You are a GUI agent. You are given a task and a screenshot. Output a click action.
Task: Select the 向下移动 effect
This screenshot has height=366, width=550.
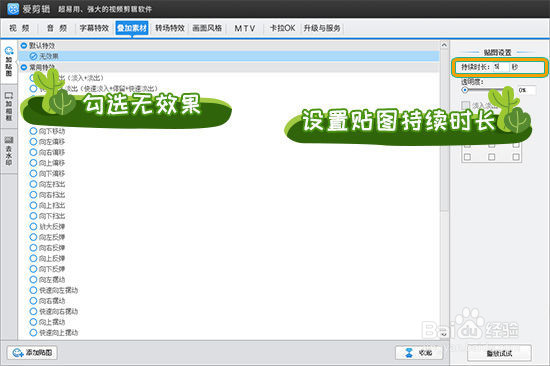click(x=47, y=131)
